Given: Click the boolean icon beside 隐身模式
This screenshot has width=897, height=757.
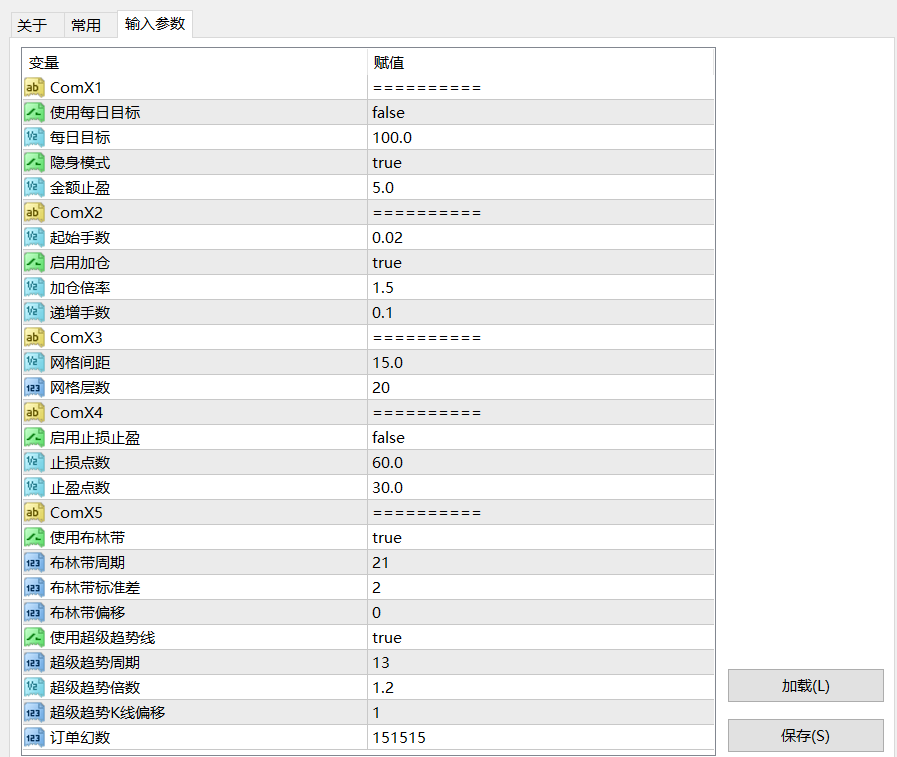Looking at the screenshot, I should coord(34,163).
